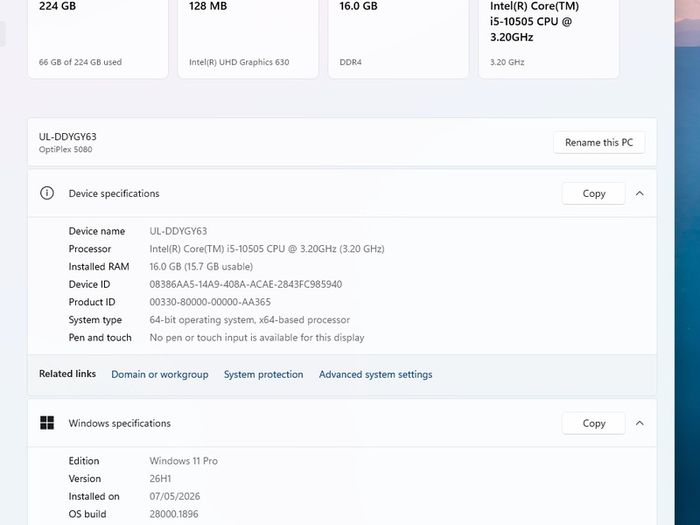Click the DDR4 label on RAM card
The image size is (700, 525).
click(350, 62)
